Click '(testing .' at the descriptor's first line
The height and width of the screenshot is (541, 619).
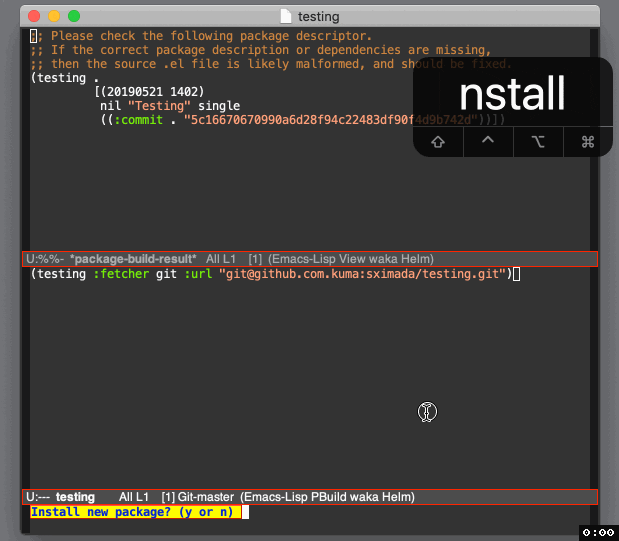(65, 78)
